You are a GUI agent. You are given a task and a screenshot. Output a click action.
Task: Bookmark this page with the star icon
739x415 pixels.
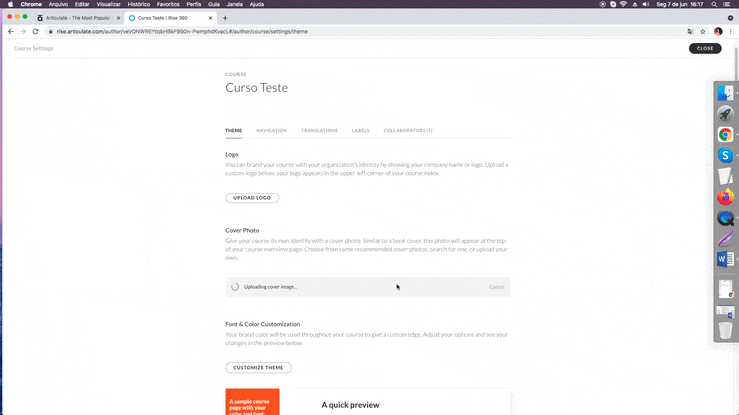(703, 31)
